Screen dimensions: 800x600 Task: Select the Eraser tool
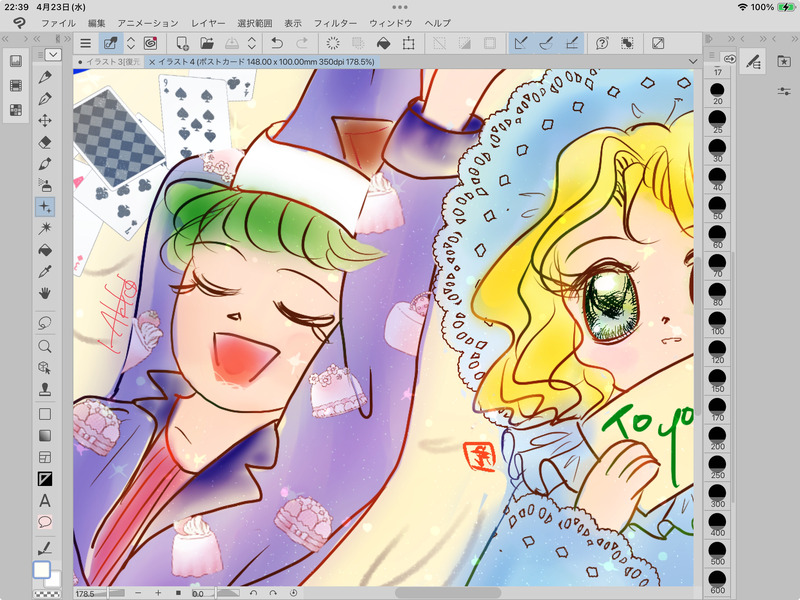[x=45, y=142]
